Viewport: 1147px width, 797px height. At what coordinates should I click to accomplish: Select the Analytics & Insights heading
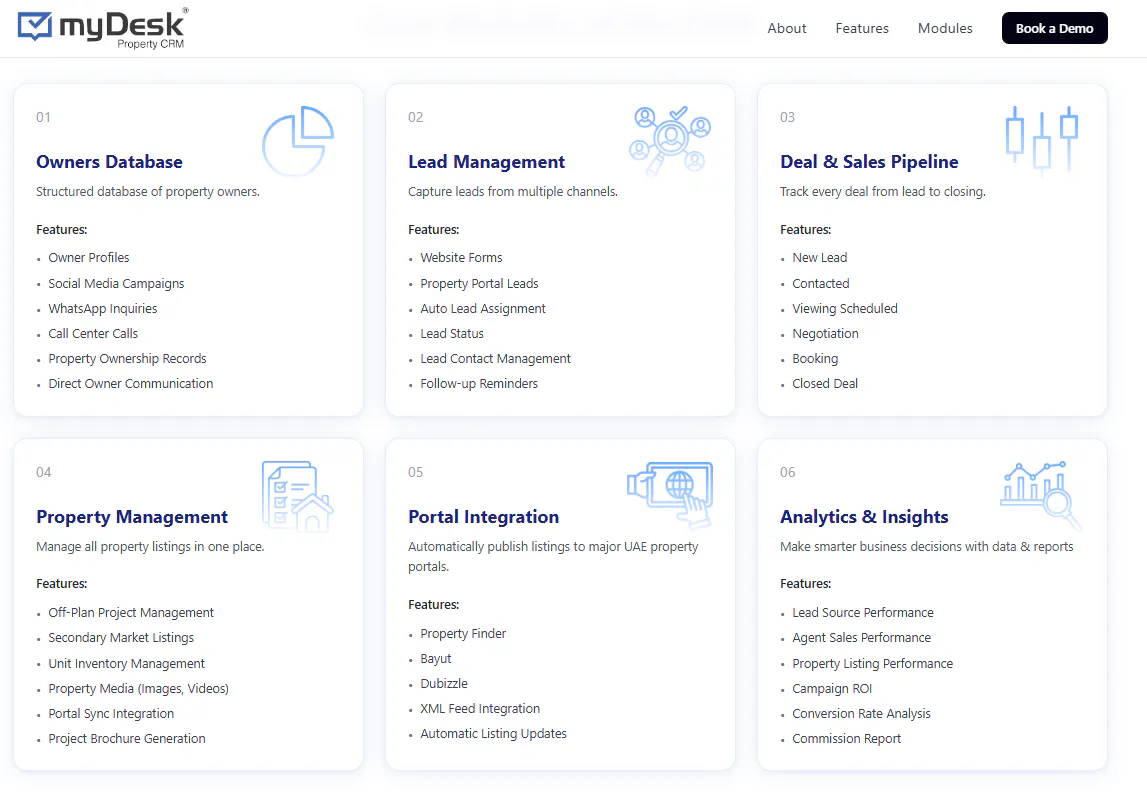pos(864,517)
